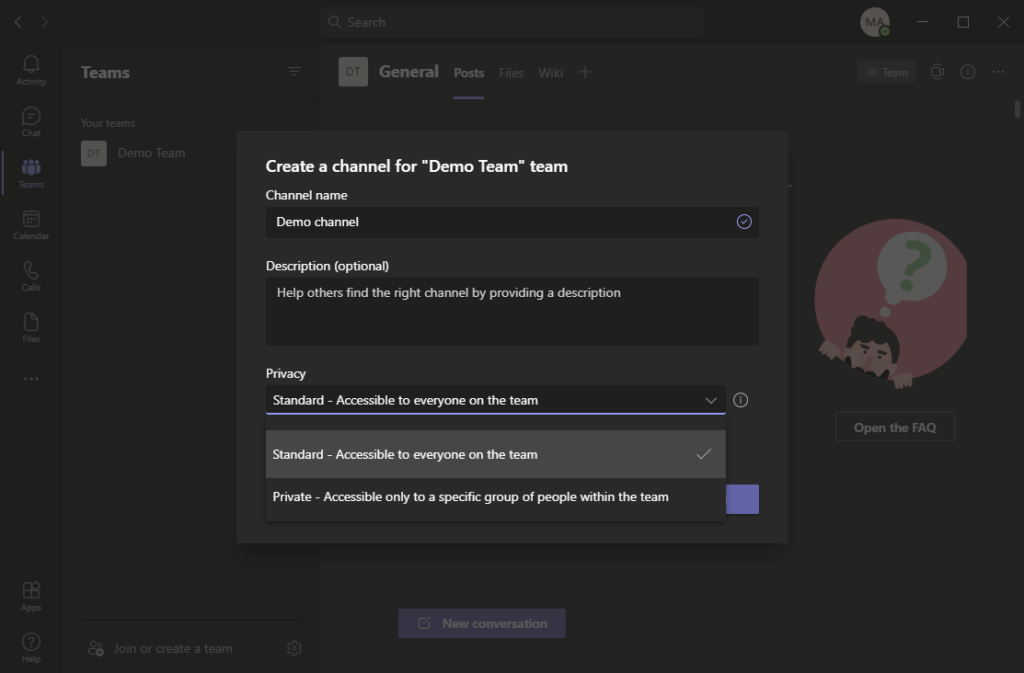Select Private privacy option
This screenshot has height=673, width=1024.
(x=496, y=497)
